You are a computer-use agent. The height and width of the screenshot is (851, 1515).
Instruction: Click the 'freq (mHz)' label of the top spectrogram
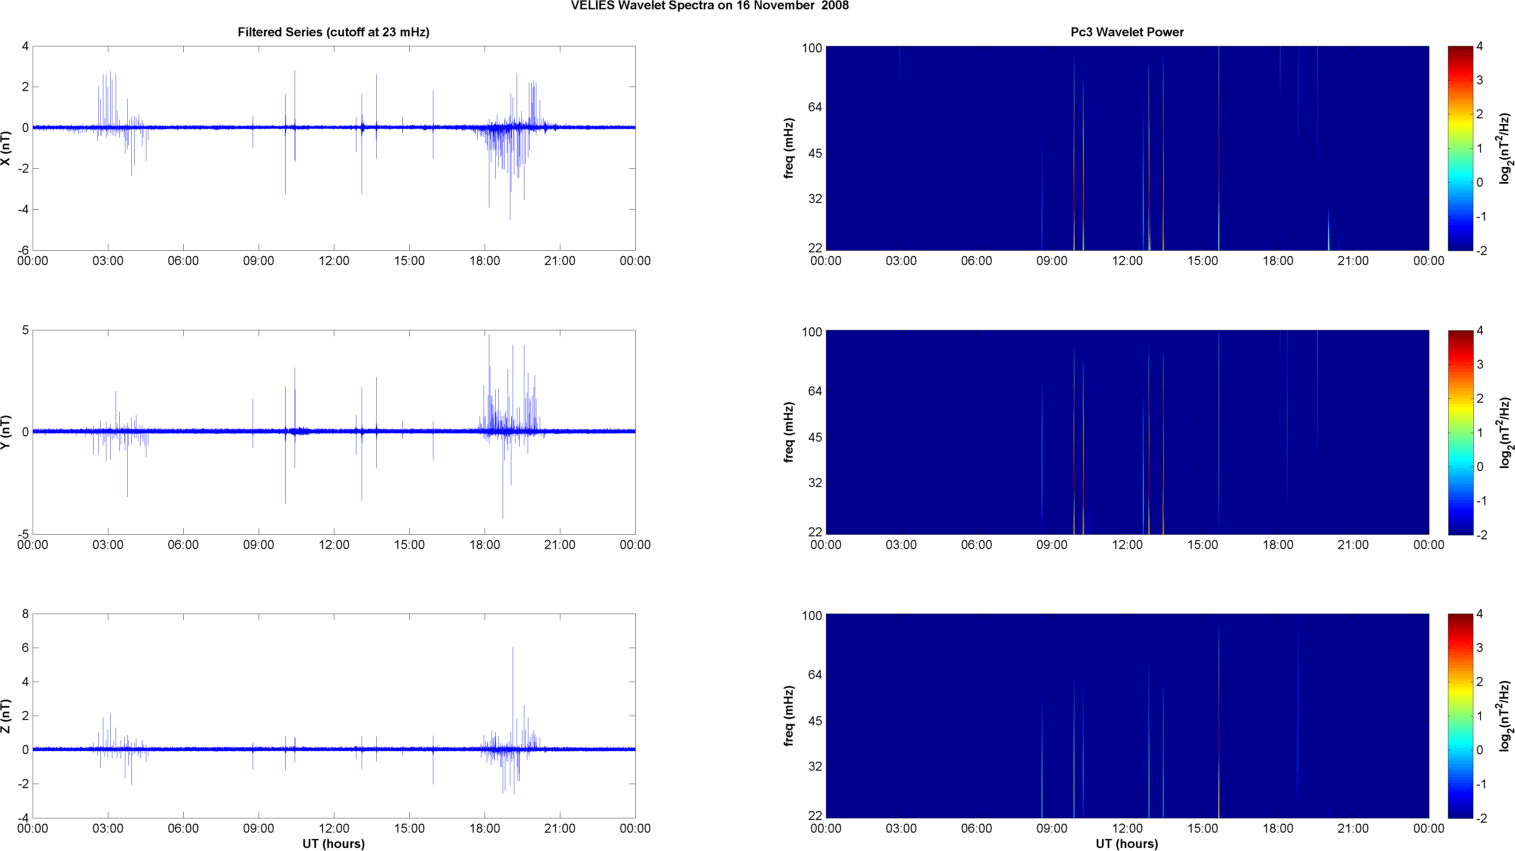click(x=789, y=148)
